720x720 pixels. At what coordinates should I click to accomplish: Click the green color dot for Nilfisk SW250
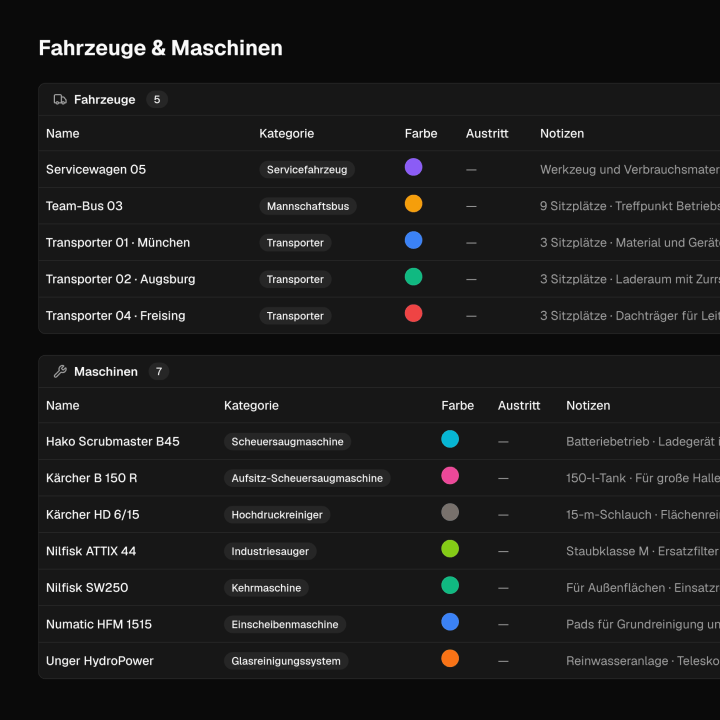(450, 585)
